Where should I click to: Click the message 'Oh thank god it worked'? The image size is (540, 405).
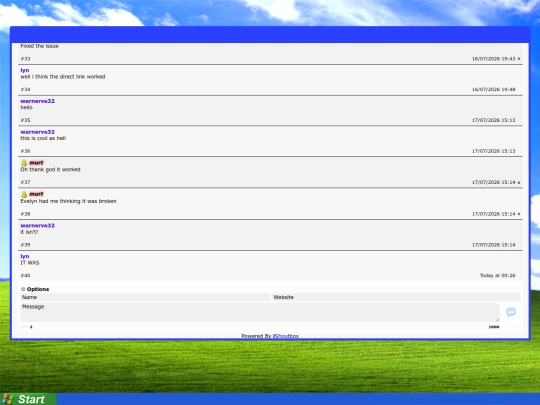tap(50, 169)
